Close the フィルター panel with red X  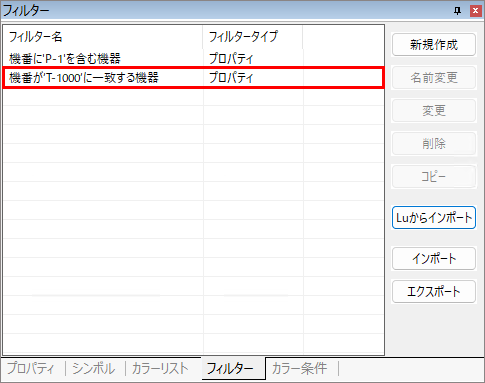(x=475, y=11)
